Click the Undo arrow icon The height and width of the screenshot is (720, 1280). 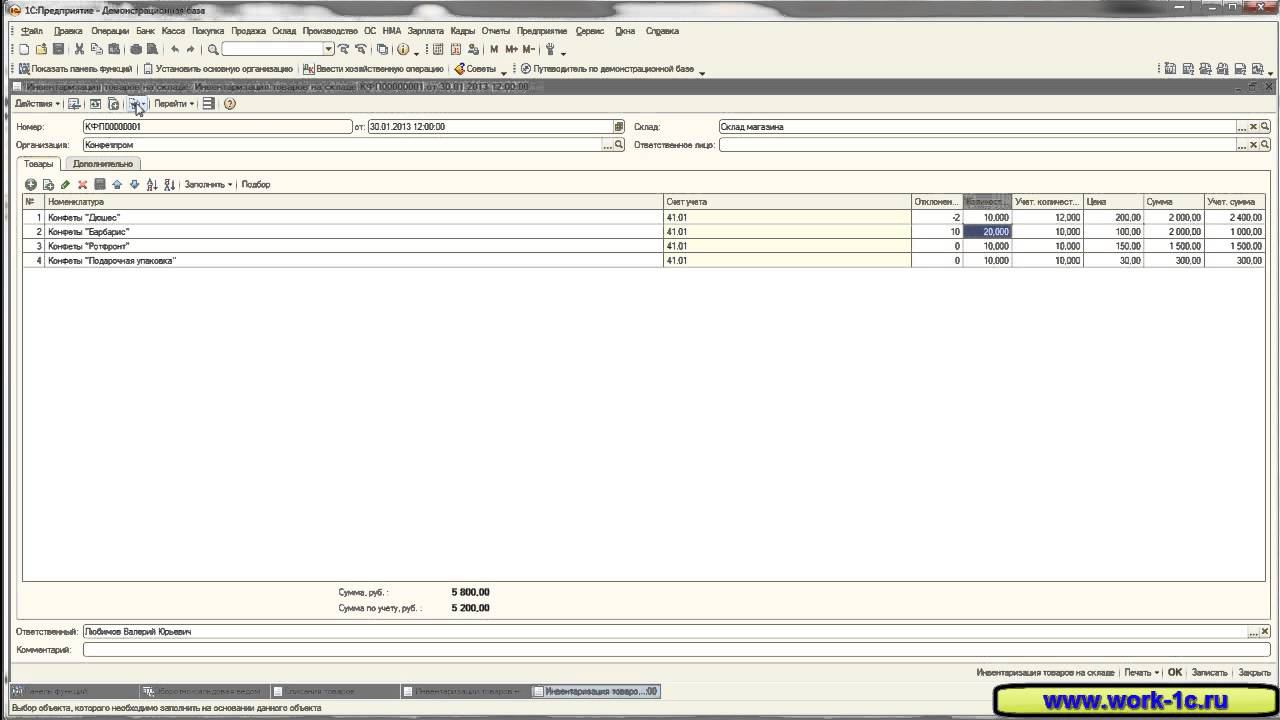click(175, 49)
